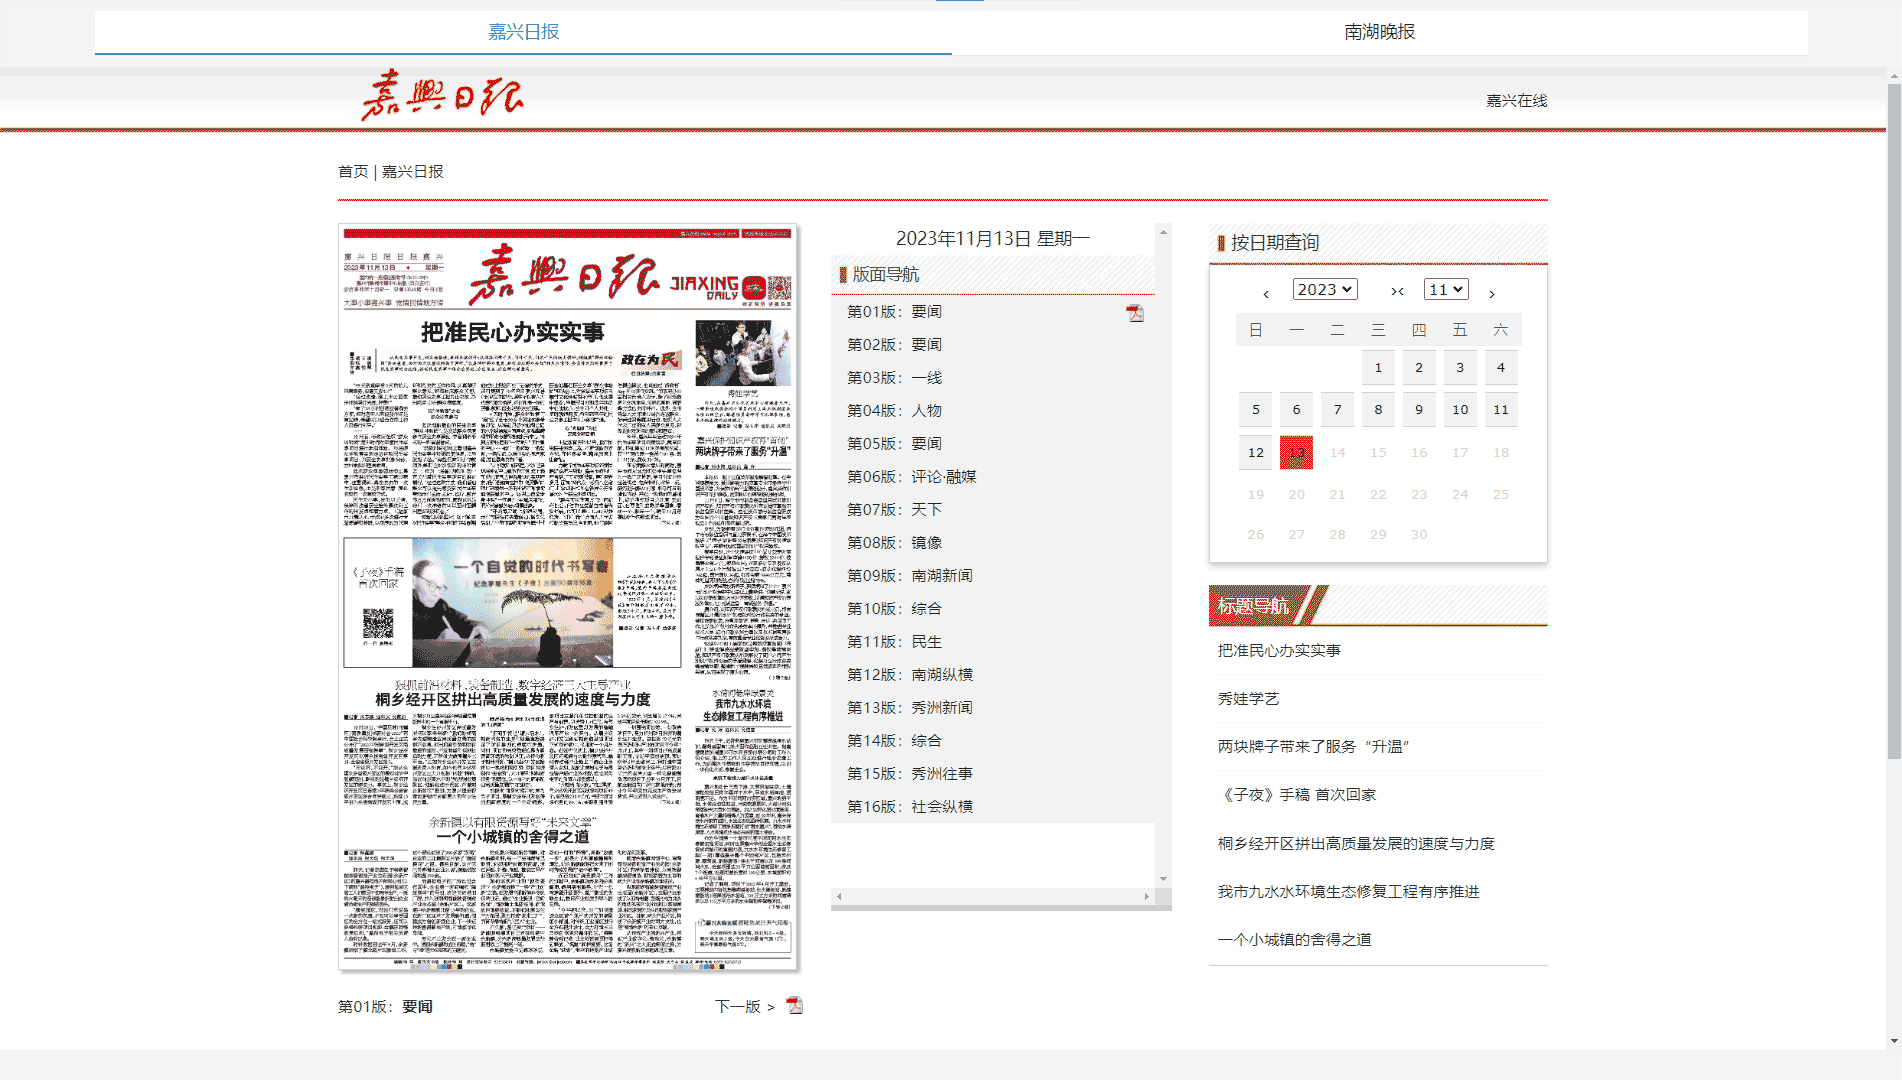Open article 《子夜》手稿 首次回家
The image size is (1902, 1080).
coord(1297,794)
